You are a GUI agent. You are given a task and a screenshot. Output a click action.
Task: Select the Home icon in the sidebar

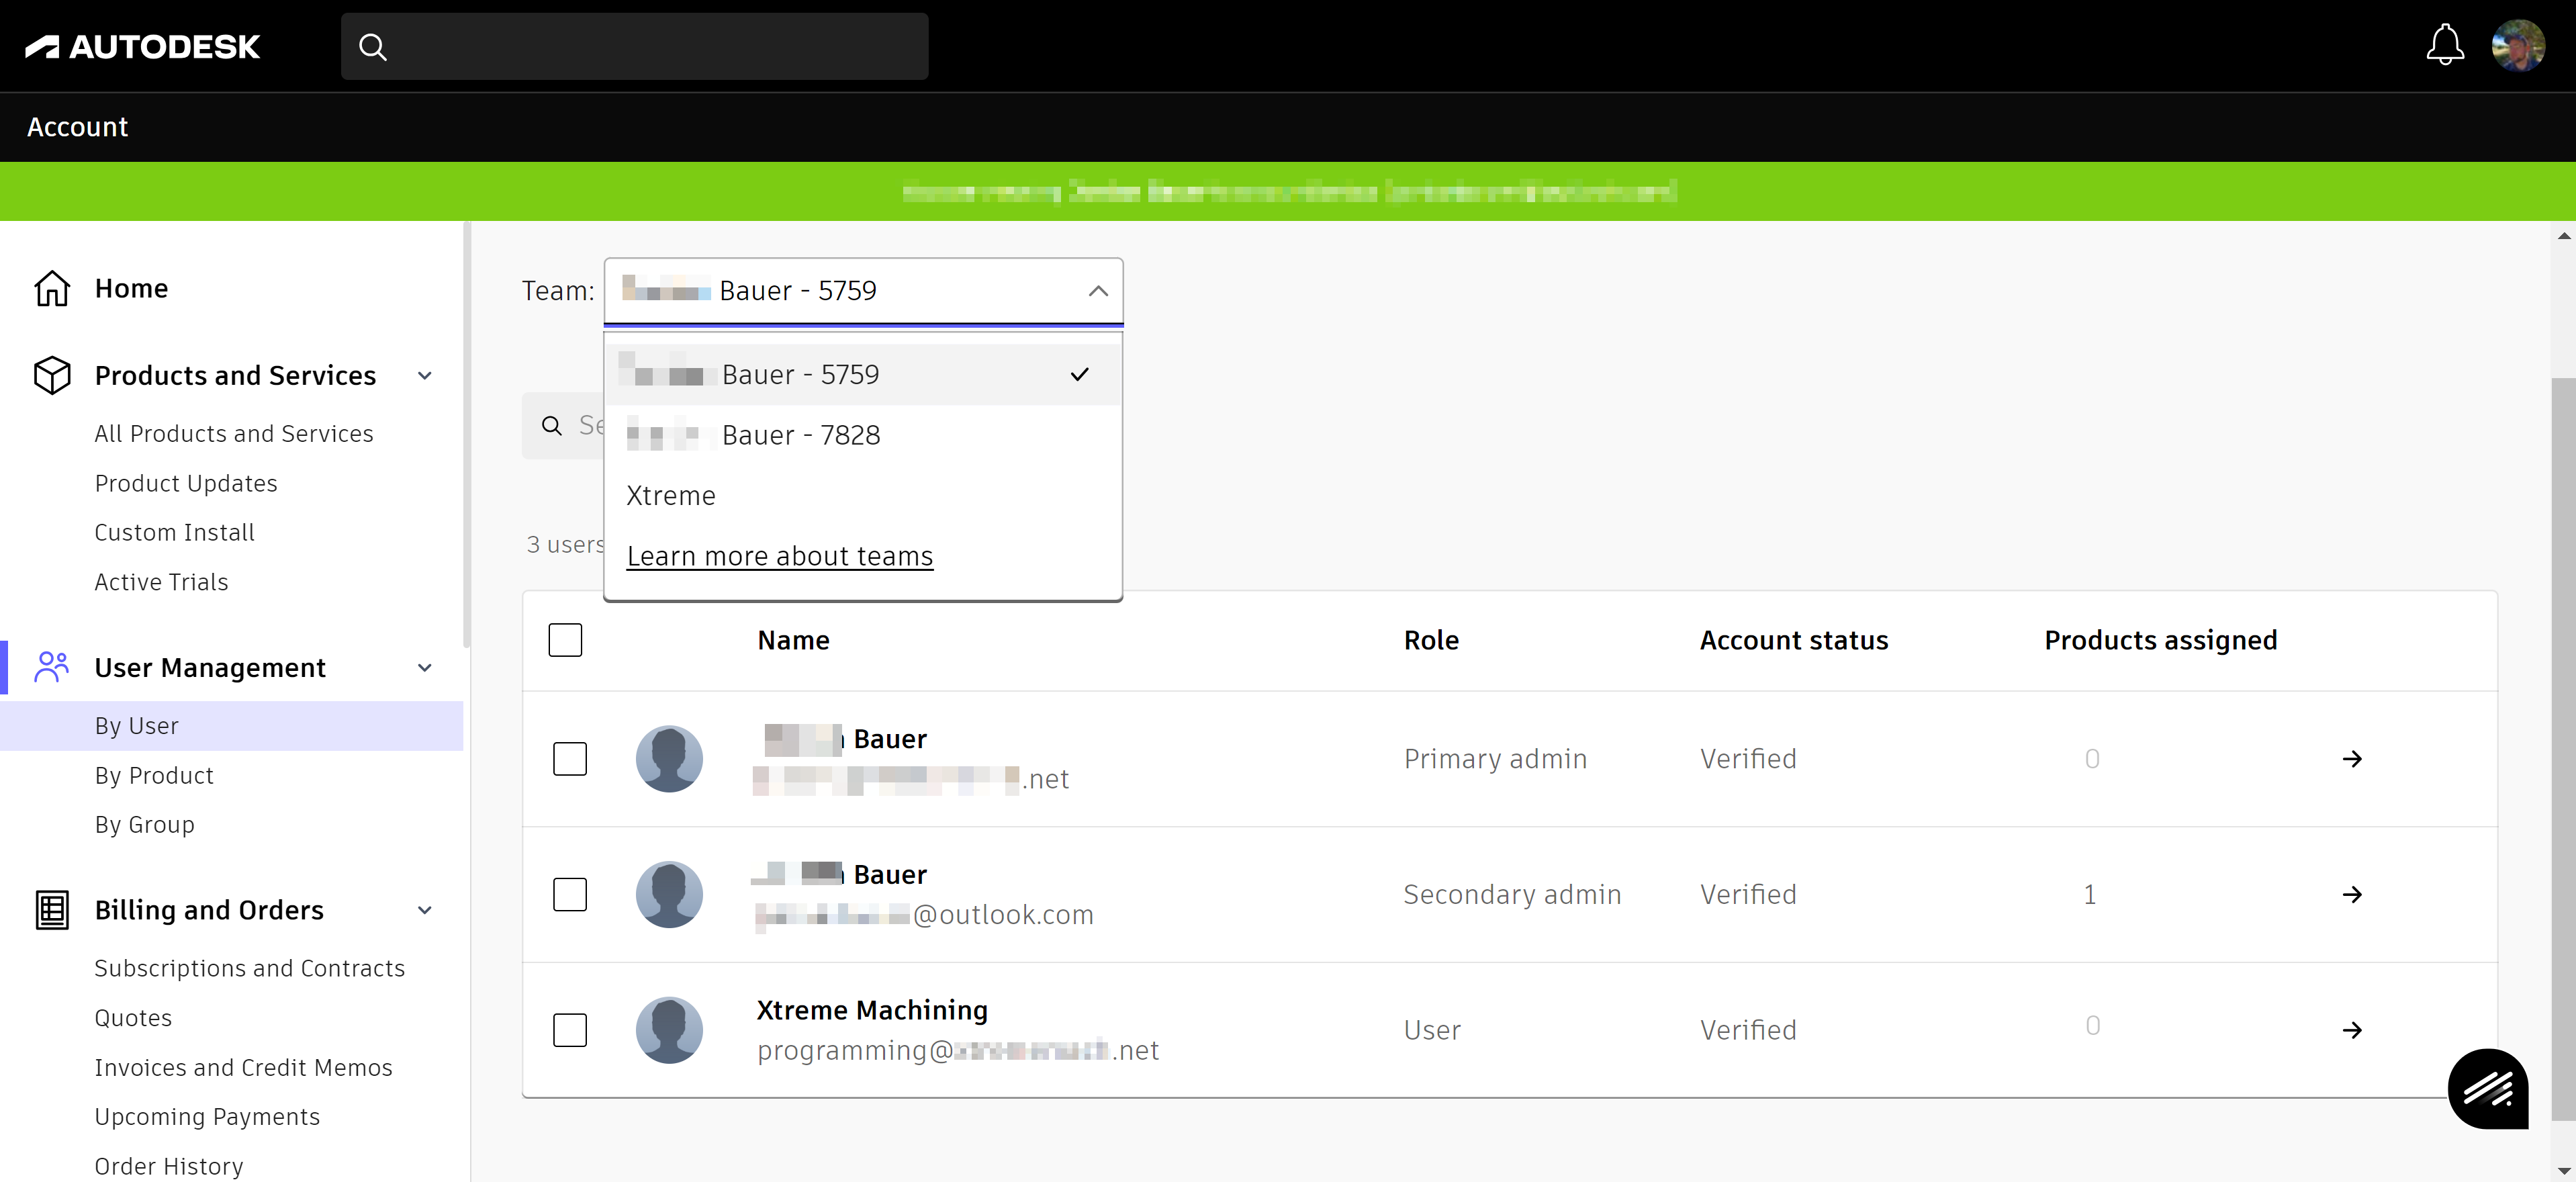click(x=52, y=288)
